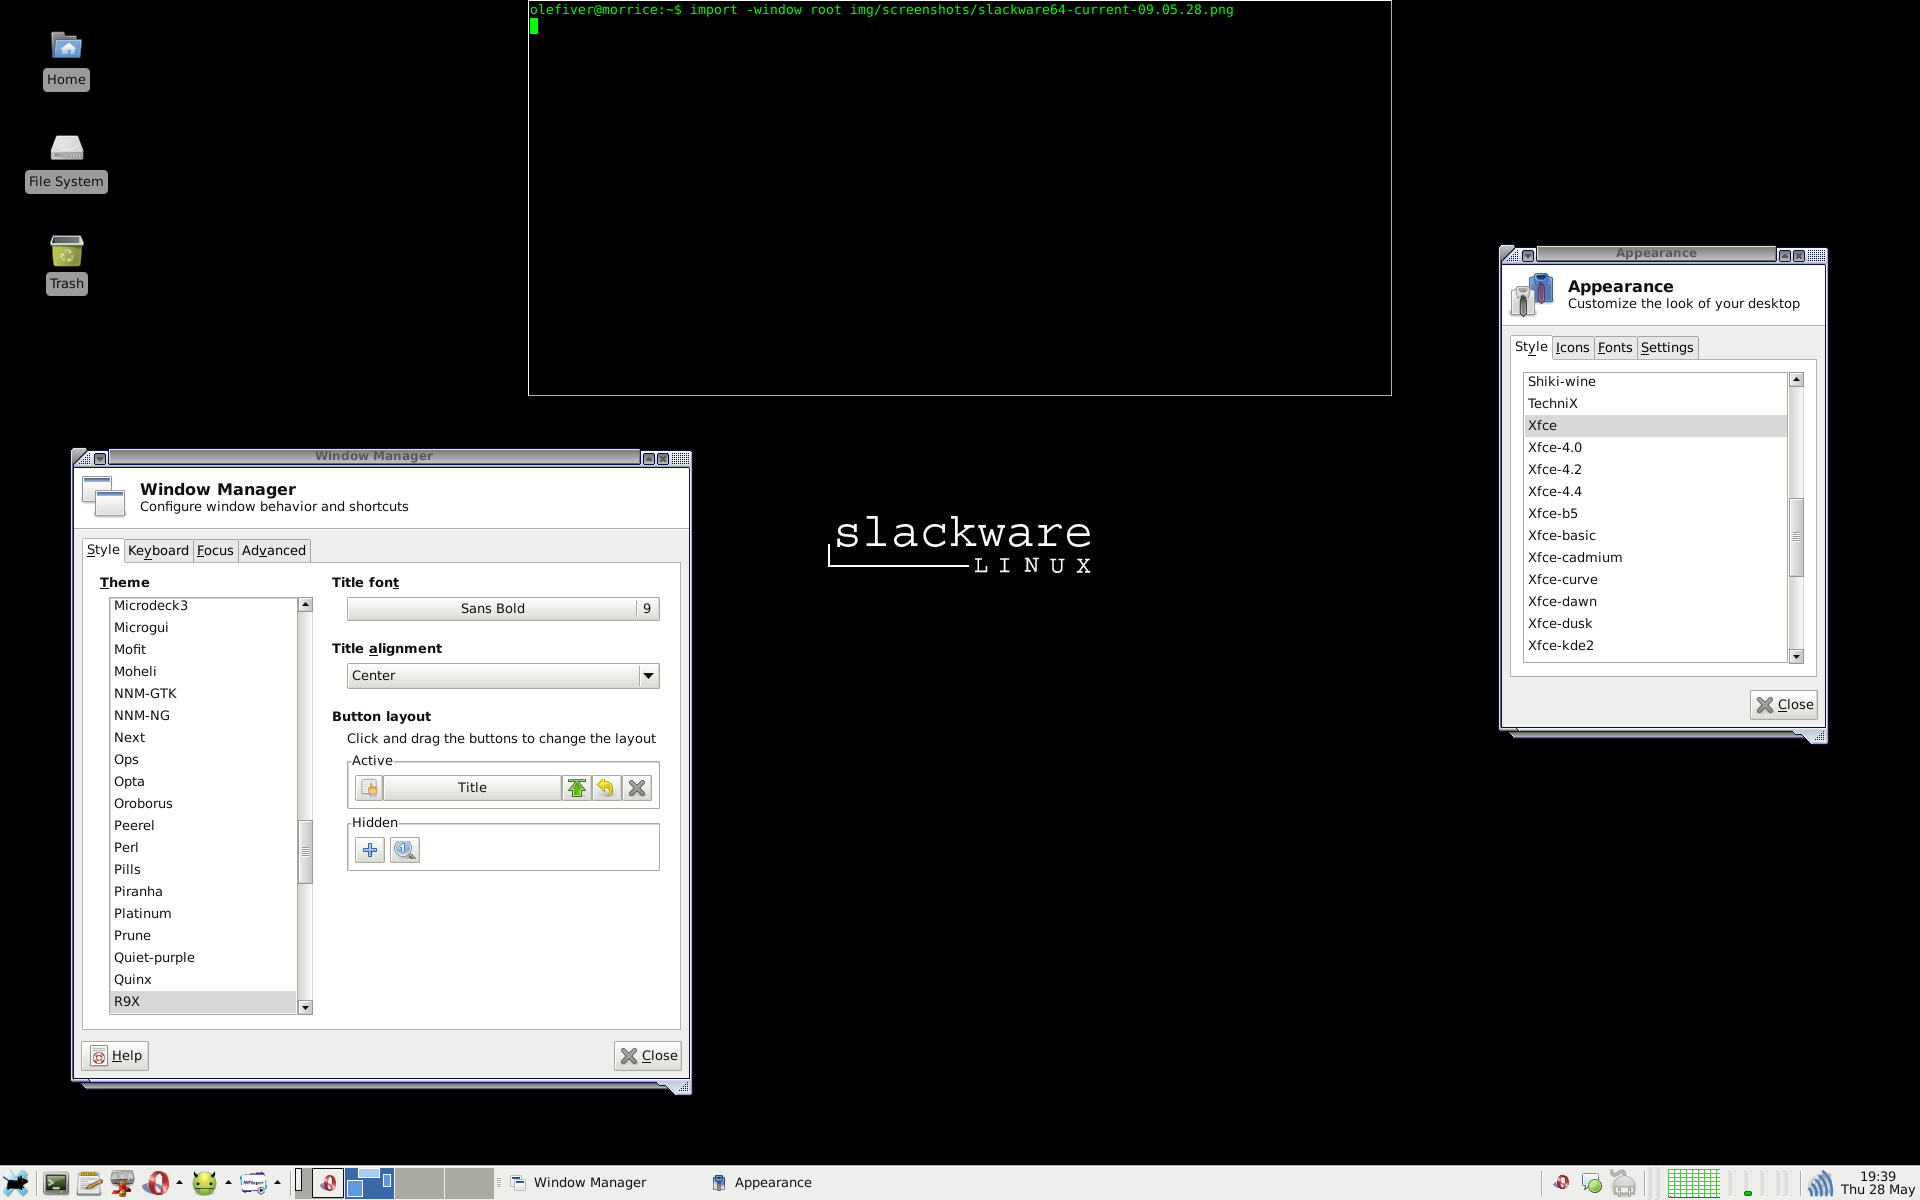
Task: Click the blue plus stick button in Hidden
Action: point(370,850)
